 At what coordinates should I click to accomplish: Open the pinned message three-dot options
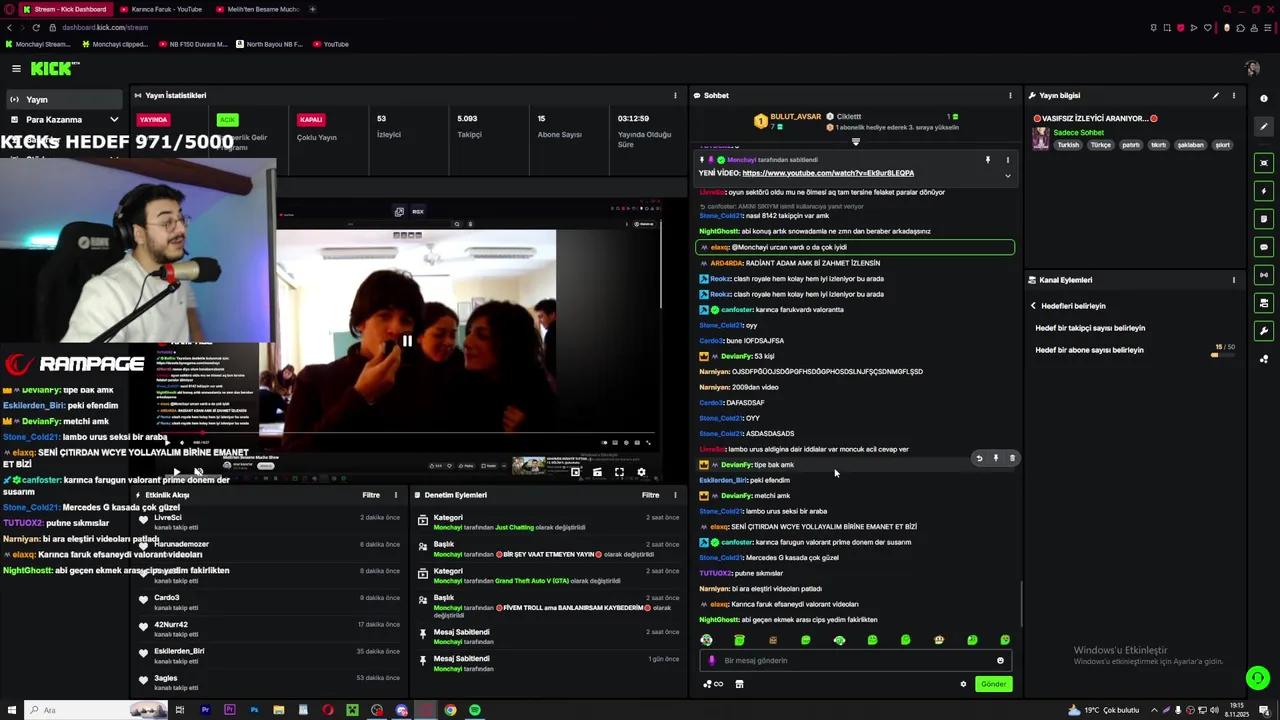[x=1007, y=160]
